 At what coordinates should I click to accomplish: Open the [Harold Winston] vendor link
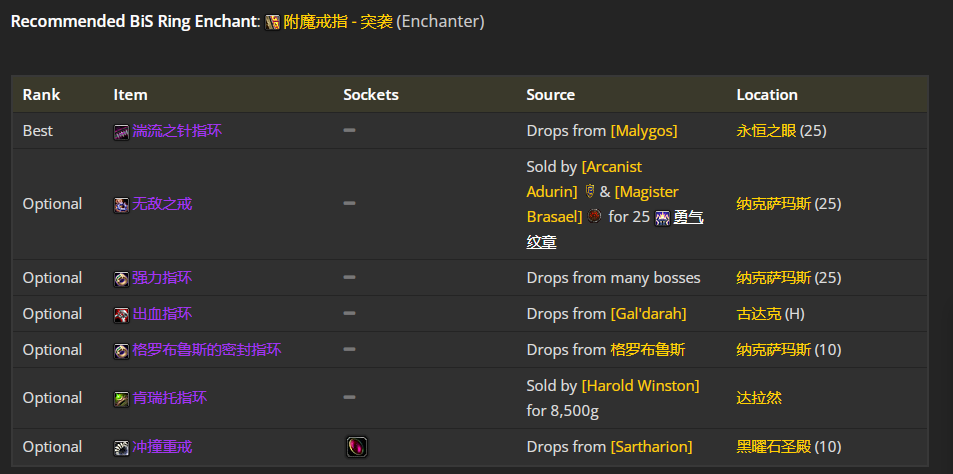coord(641,385)
